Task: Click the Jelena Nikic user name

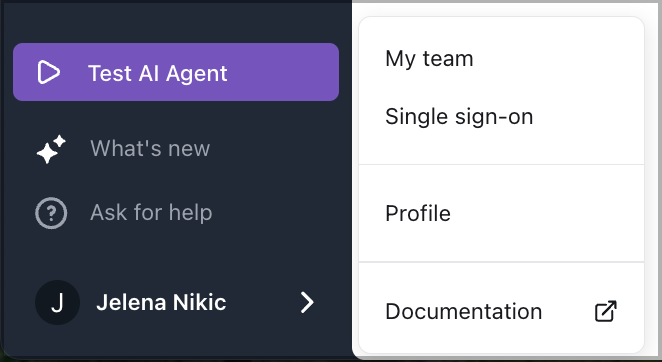Action: pos(161,302)
